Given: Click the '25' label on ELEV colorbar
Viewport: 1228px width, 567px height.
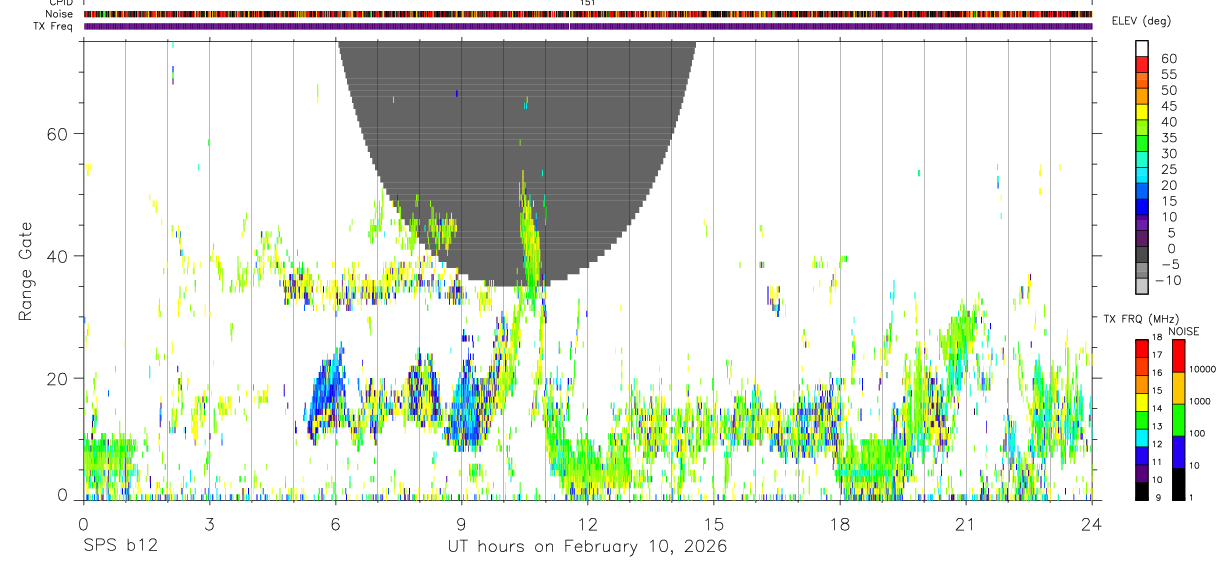Looking at the screenshot, I should click(1168, 170).
